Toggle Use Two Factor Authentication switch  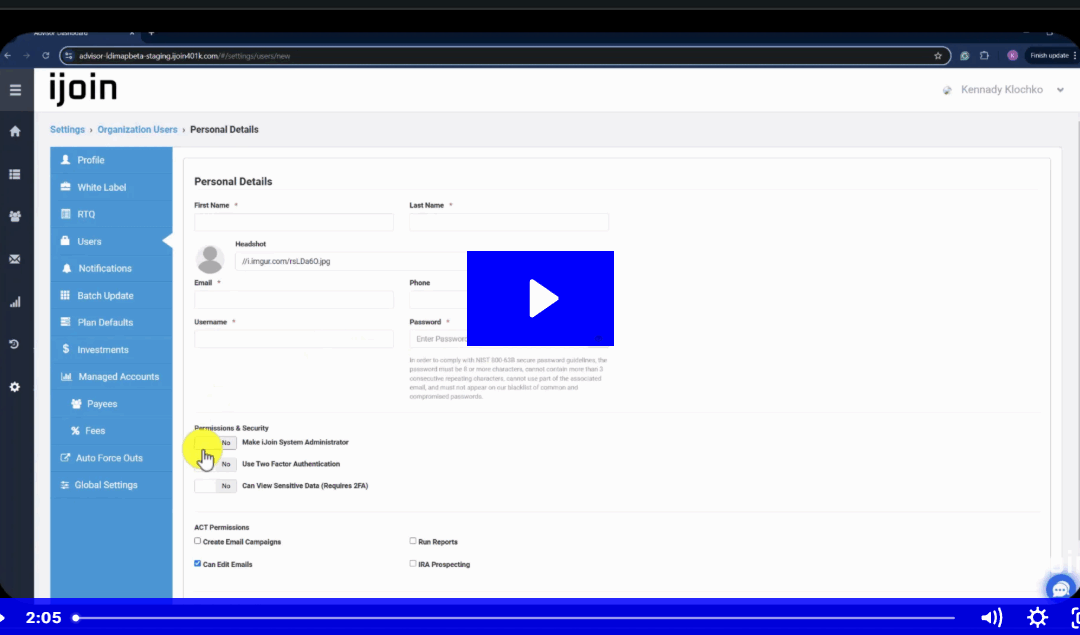point(215,464)
